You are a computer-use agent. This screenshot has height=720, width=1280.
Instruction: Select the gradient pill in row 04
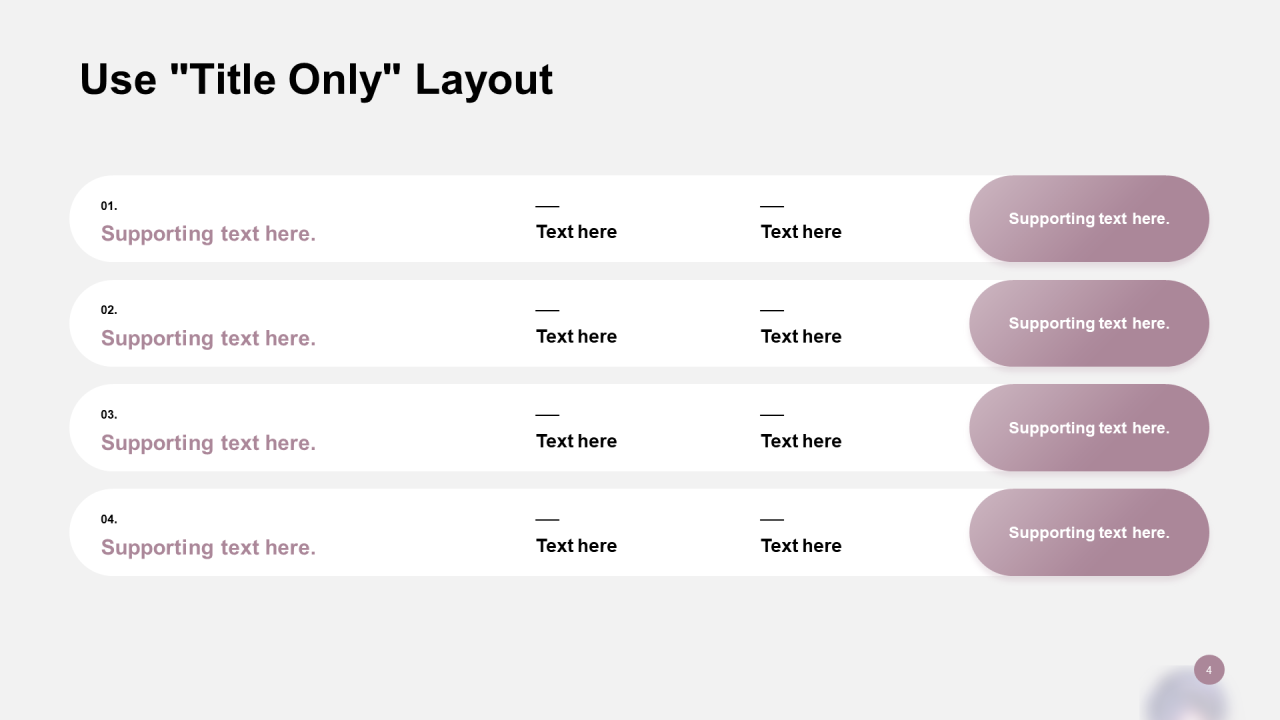[x=1089, y=532]
